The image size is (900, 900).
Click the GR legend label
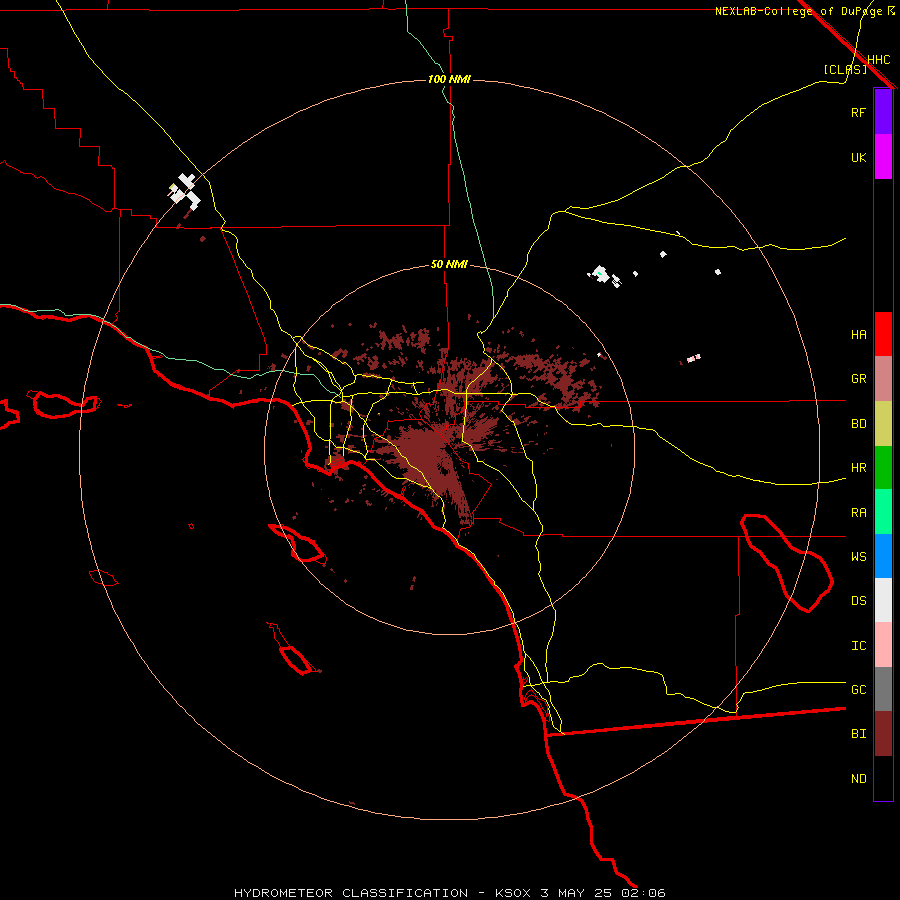tap(858, 379)
